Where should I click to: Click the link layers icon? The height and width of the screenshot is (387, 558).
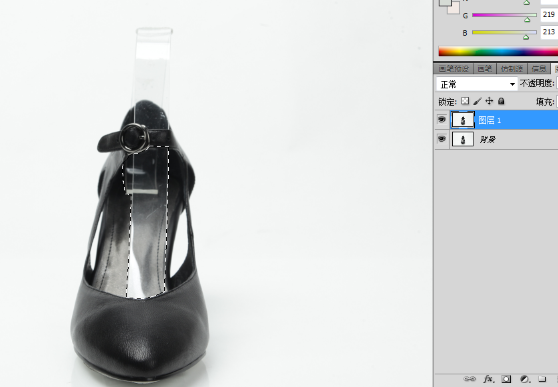470,379
